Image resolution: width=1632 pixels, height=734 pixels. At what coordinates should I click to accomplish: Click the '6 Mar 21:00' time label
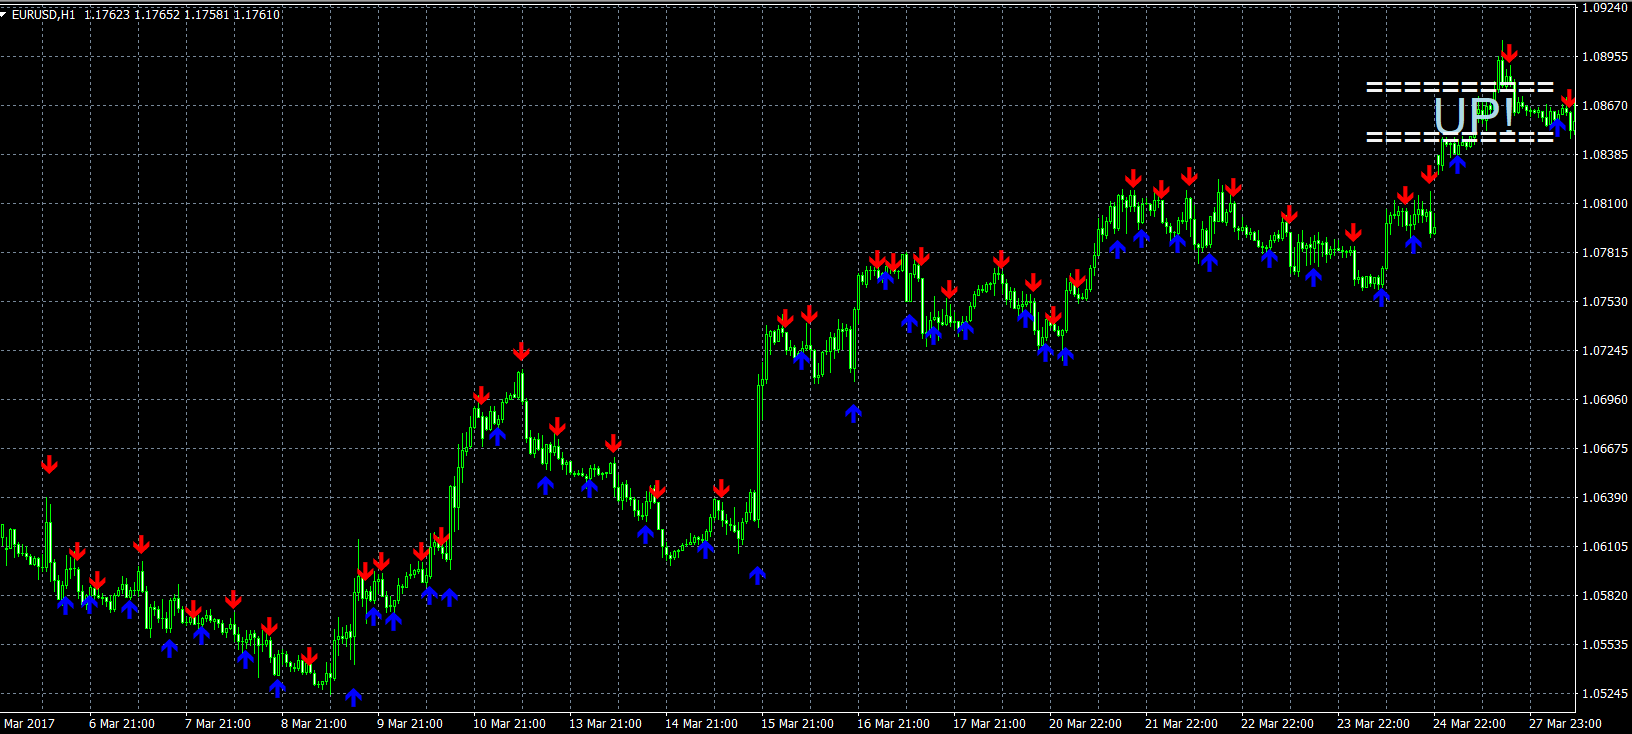tap(122, 724)
